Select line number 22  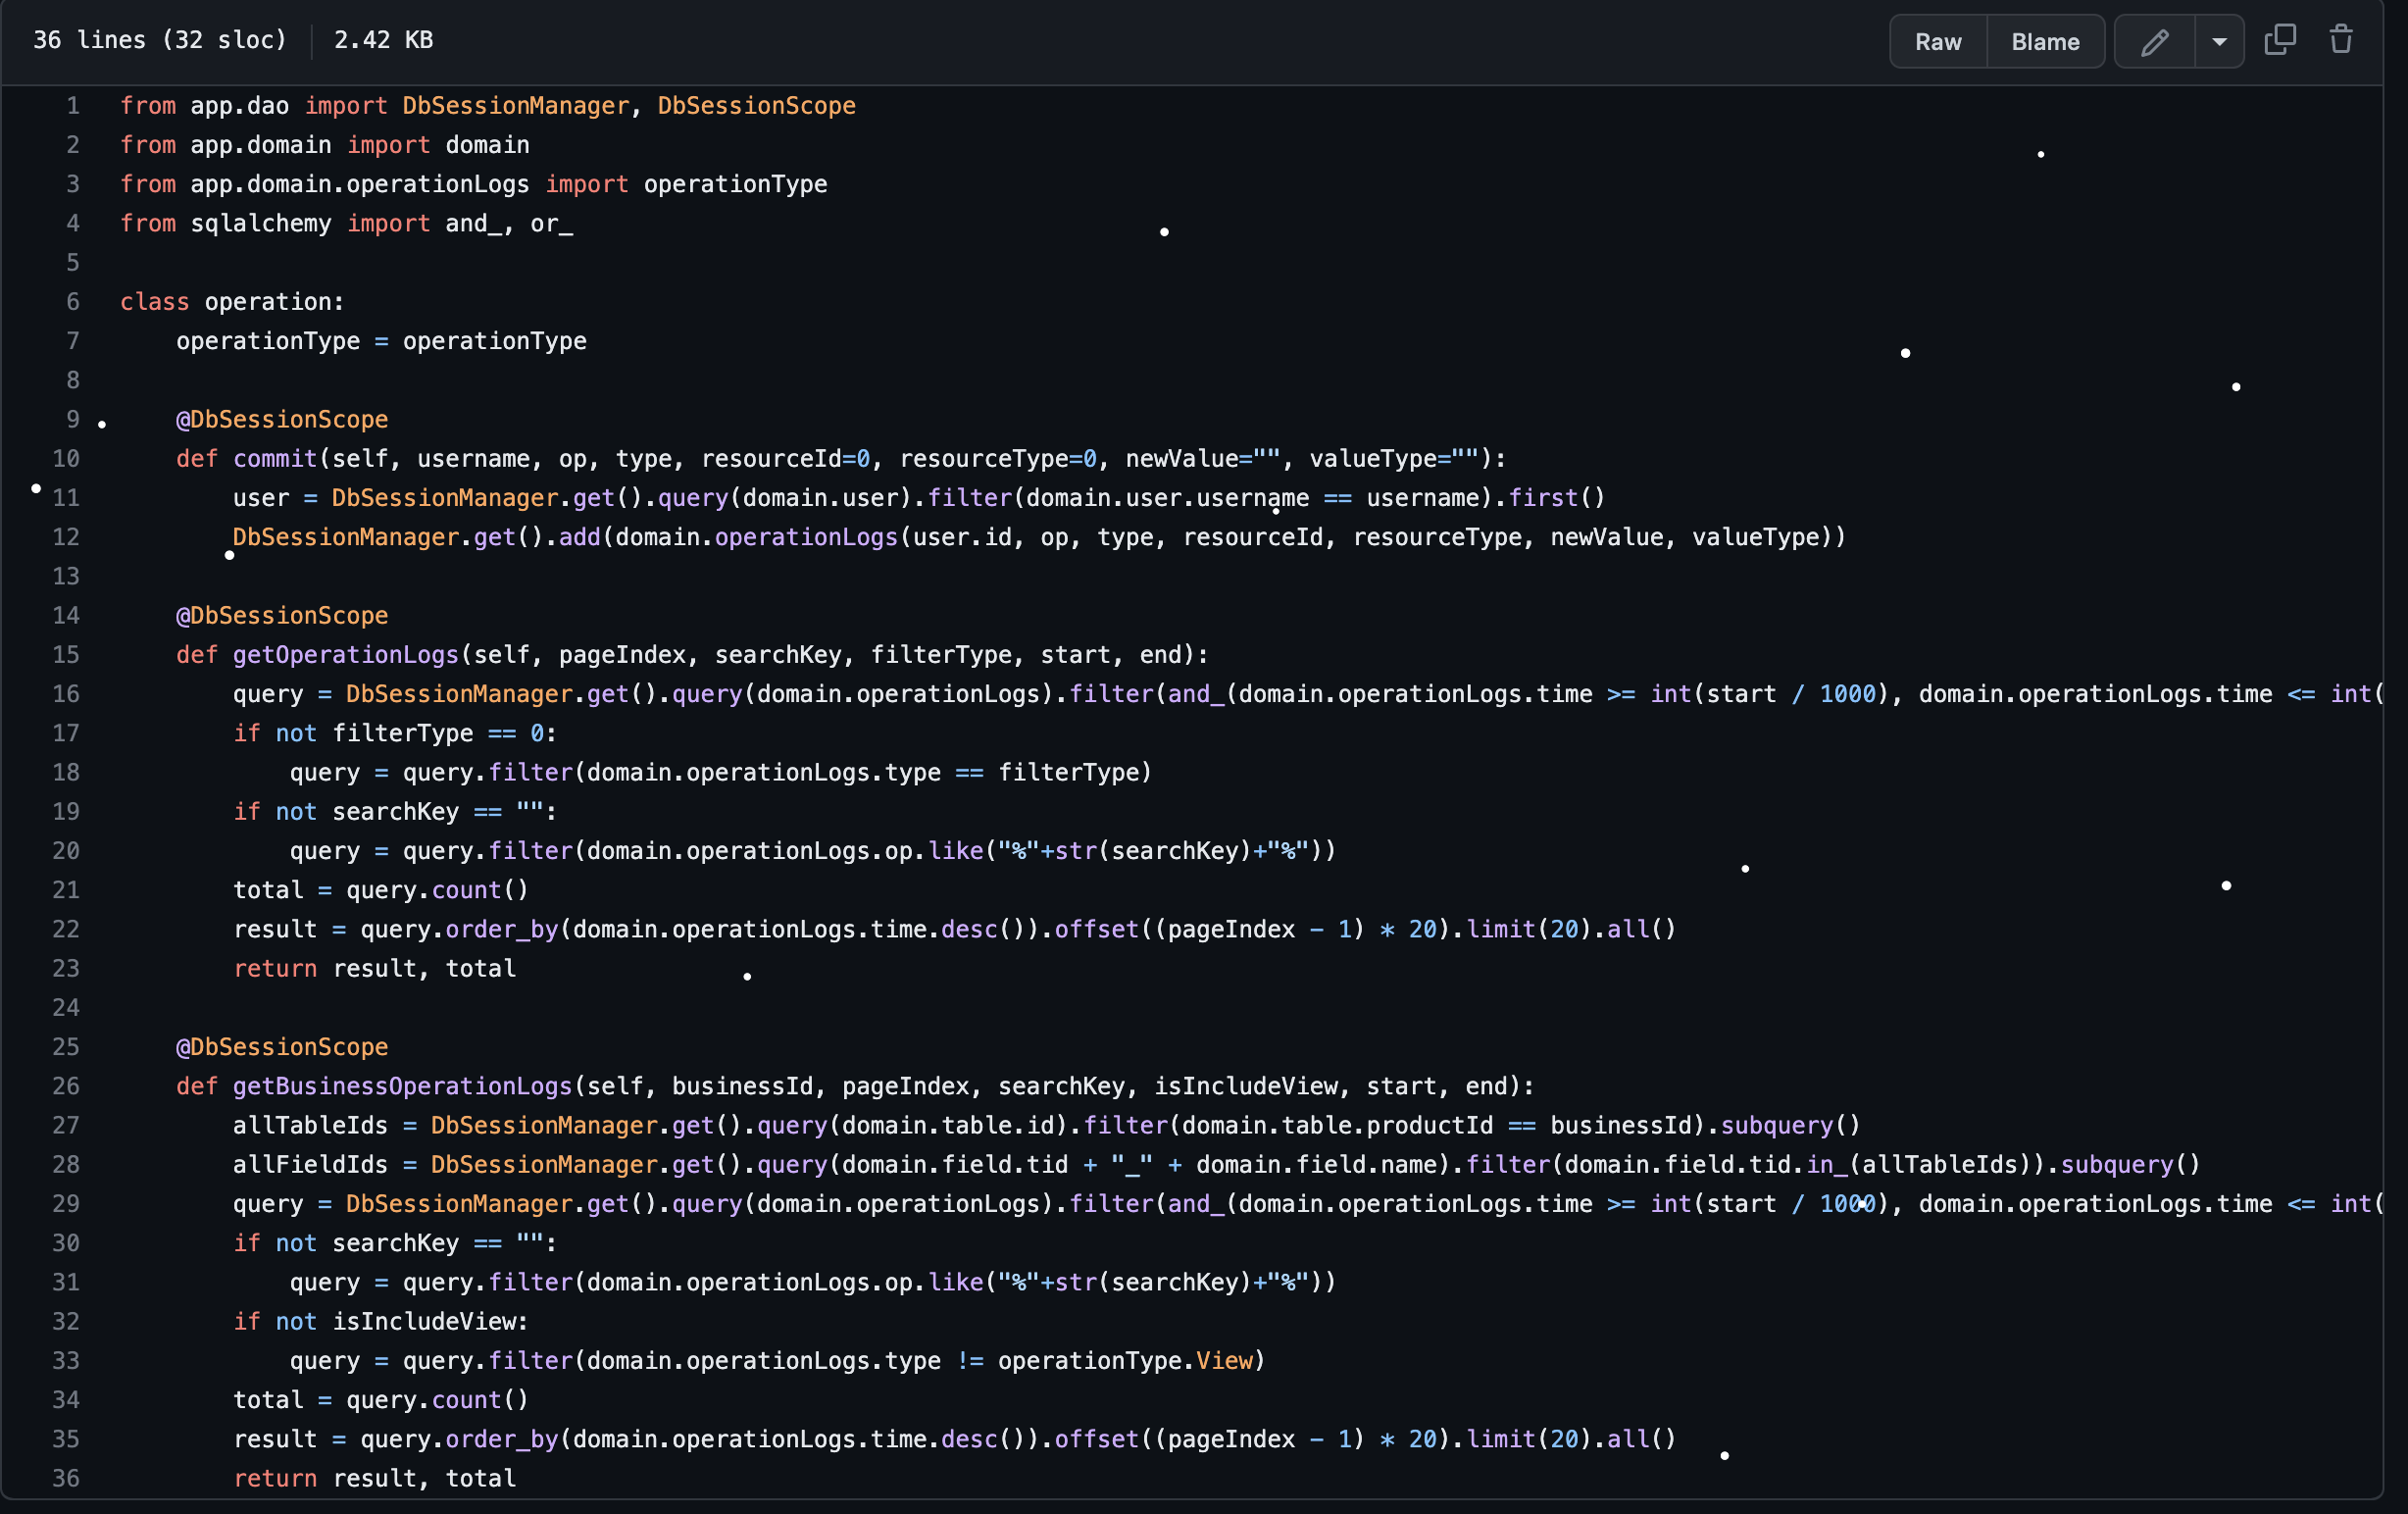click(x=66, y=929)
